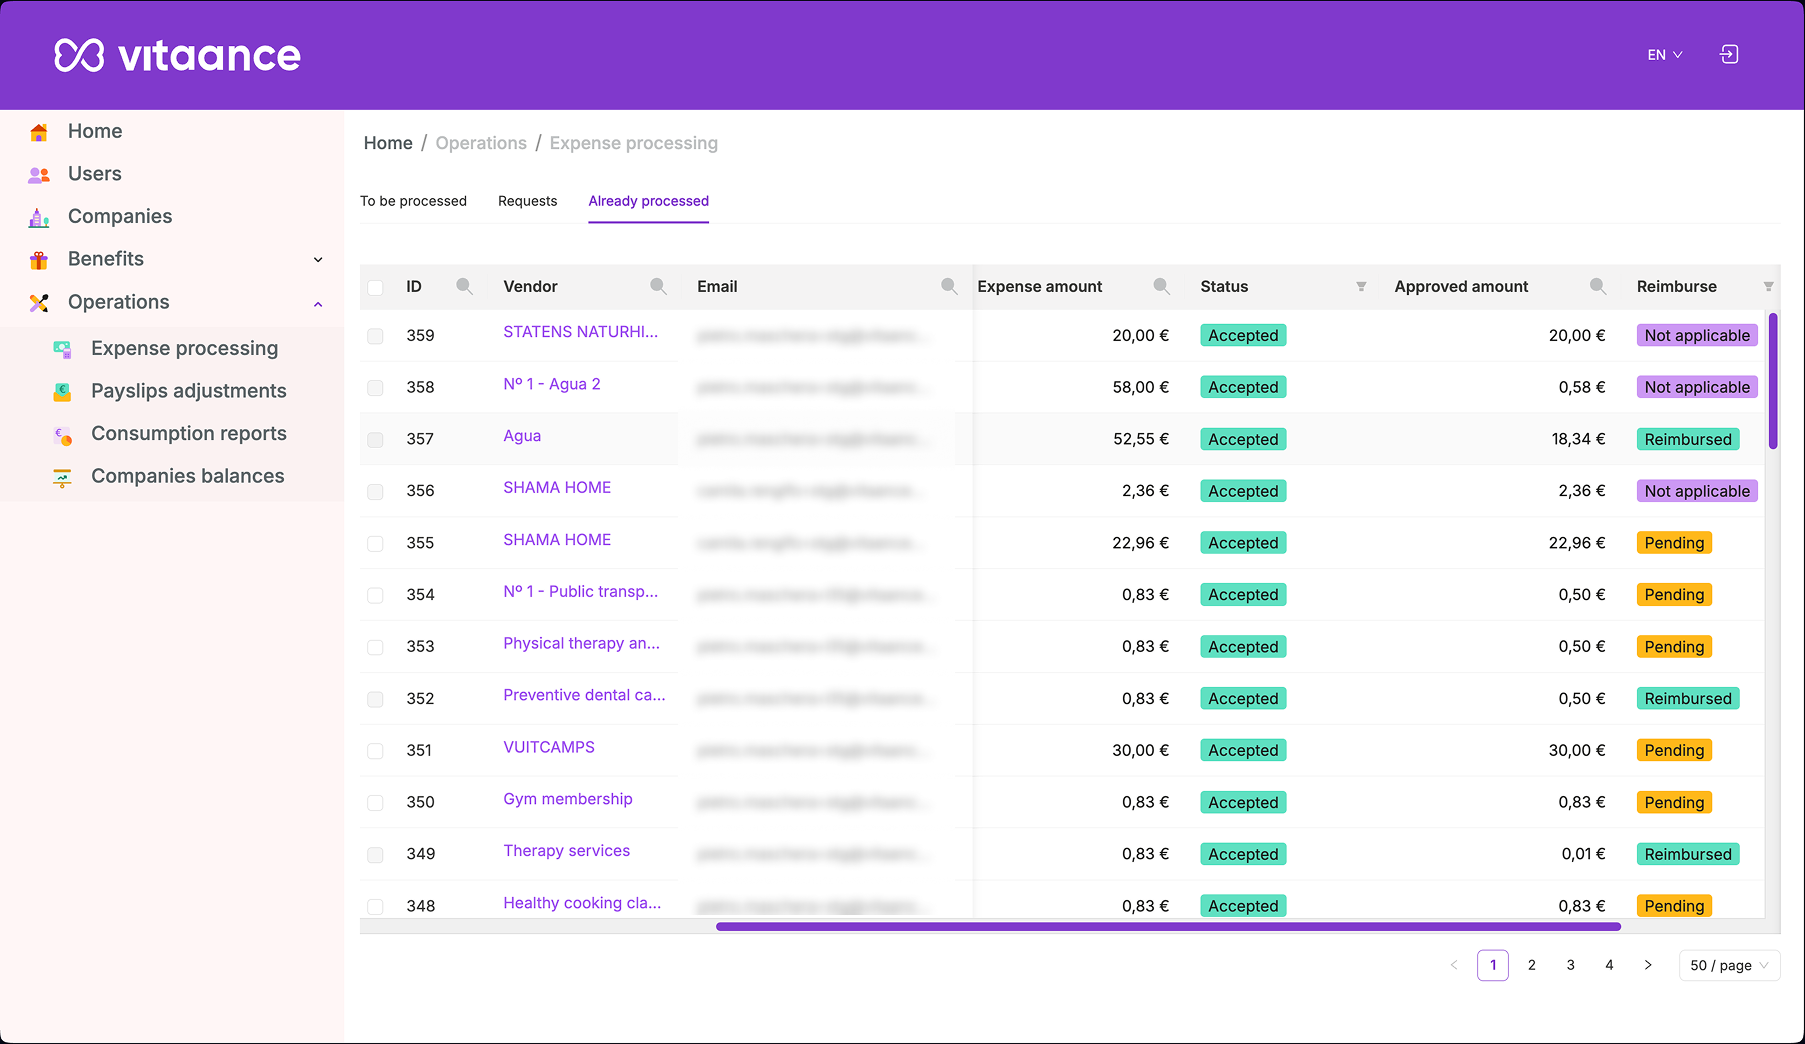Collapse the Operations menu section
The height and width of the screenshot is (1044, 1805).
pyautogui.click(x=317, y=302)
